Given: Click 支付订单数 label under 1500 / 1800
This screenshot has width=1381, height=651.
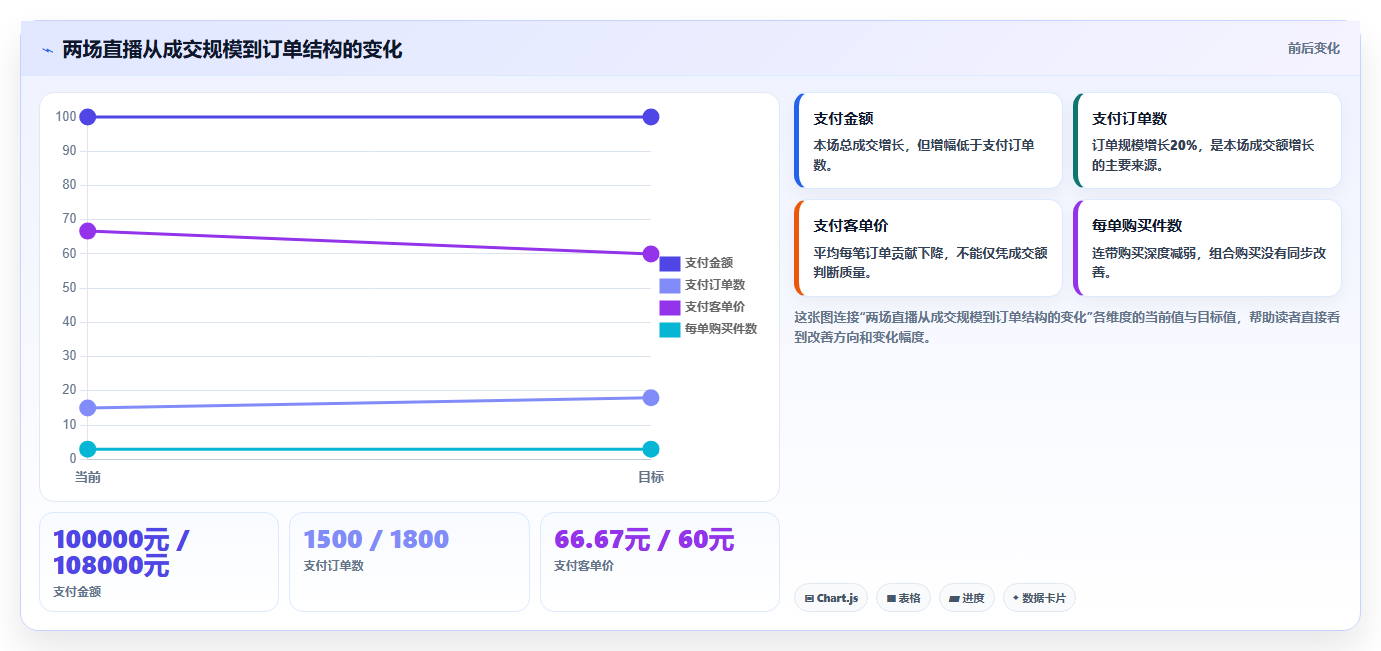Looking at the screenshot, I should point(333,566).
